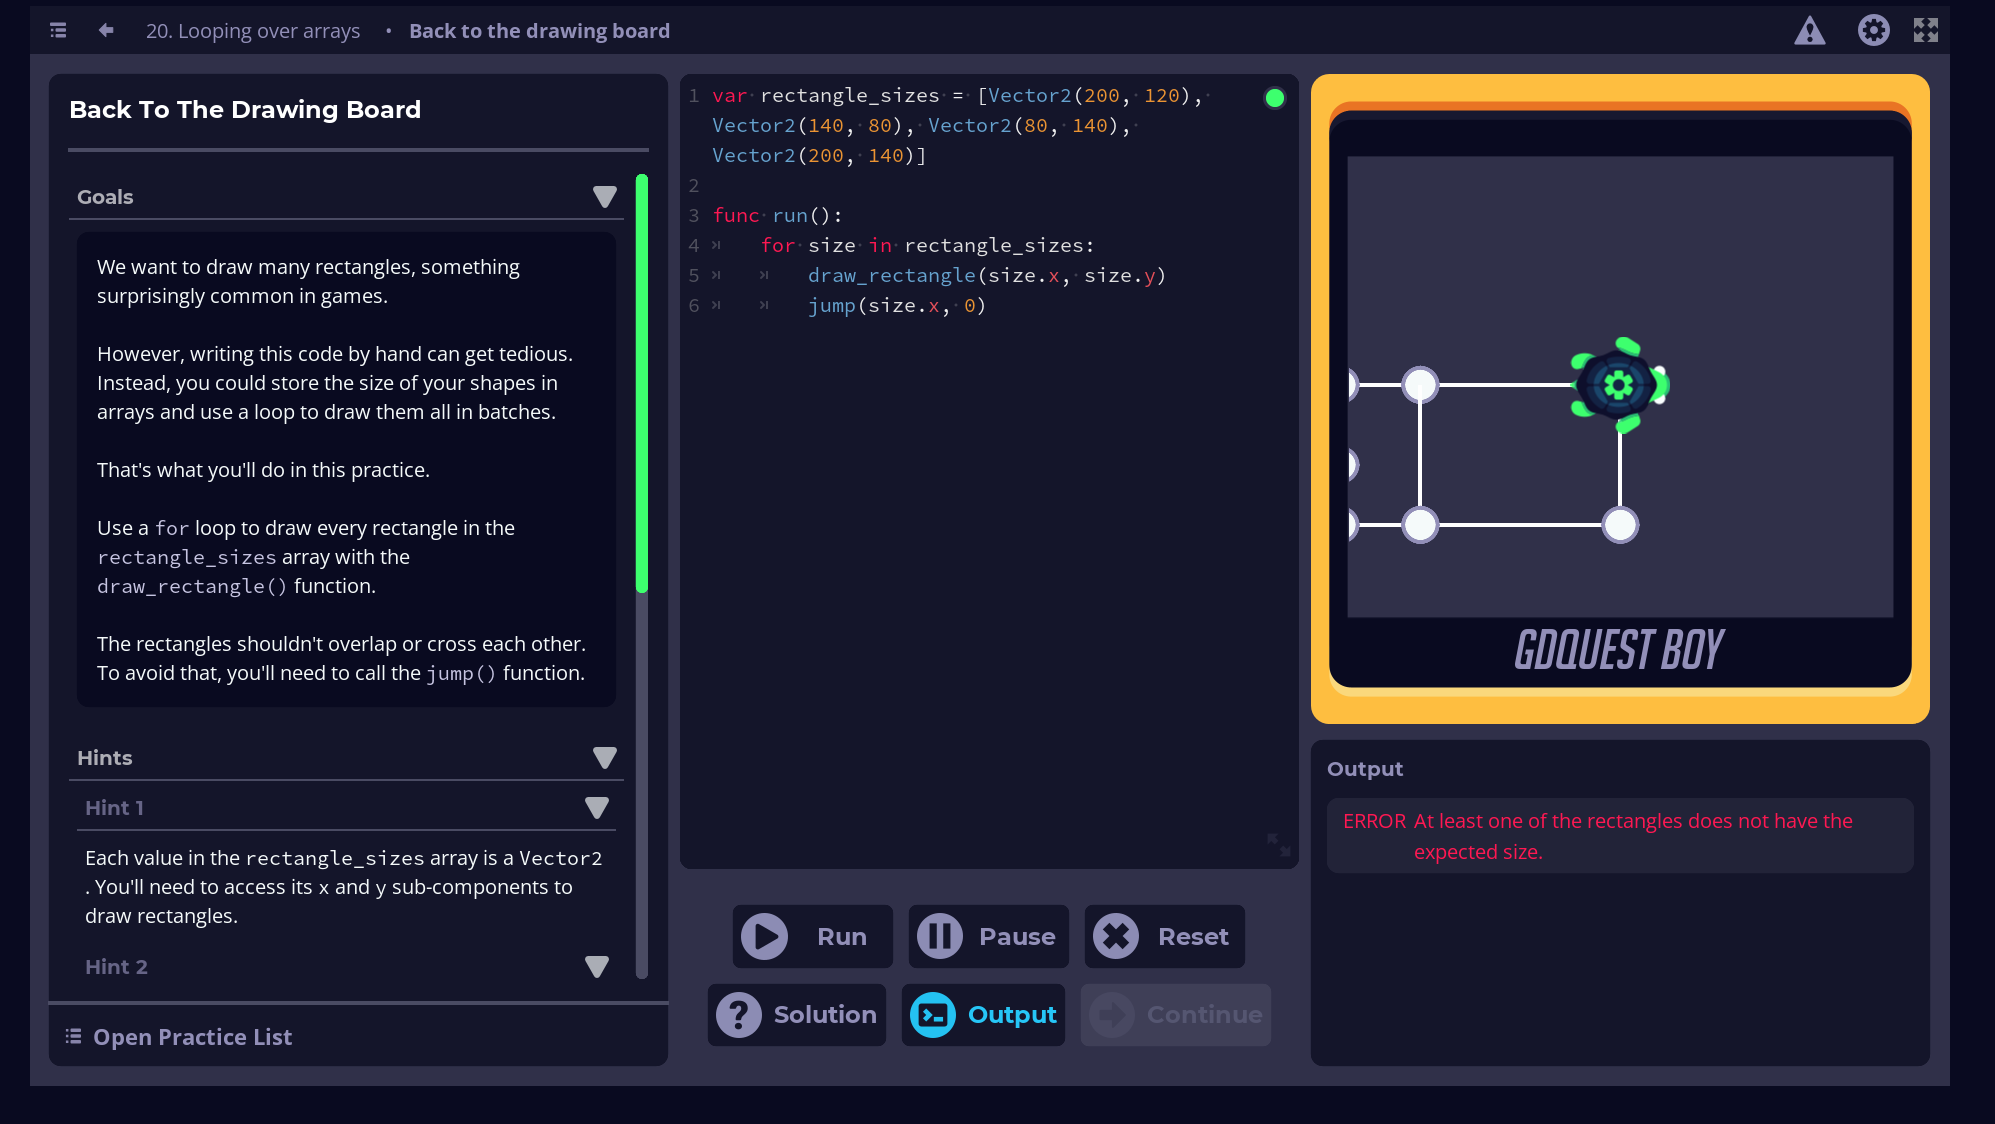Open the report issue warning icon
The image size is (1995, 1124).
pos(1810,31)
